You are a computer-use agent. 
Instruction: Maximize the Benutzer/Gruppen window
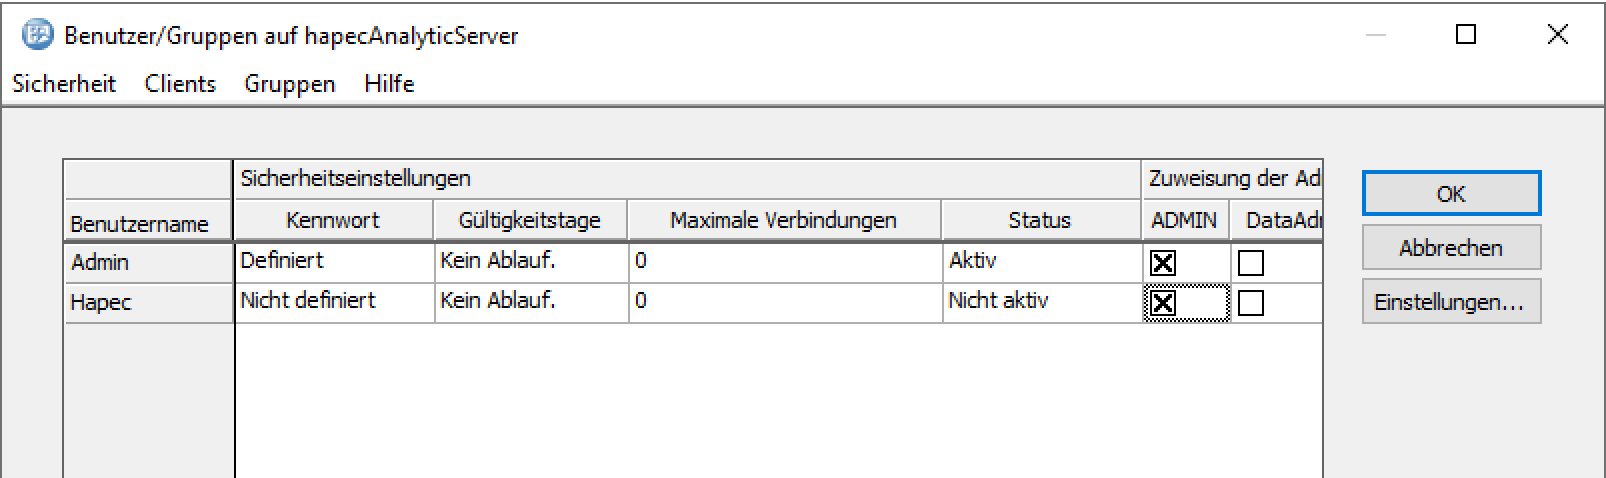[x=1466, y=36]
